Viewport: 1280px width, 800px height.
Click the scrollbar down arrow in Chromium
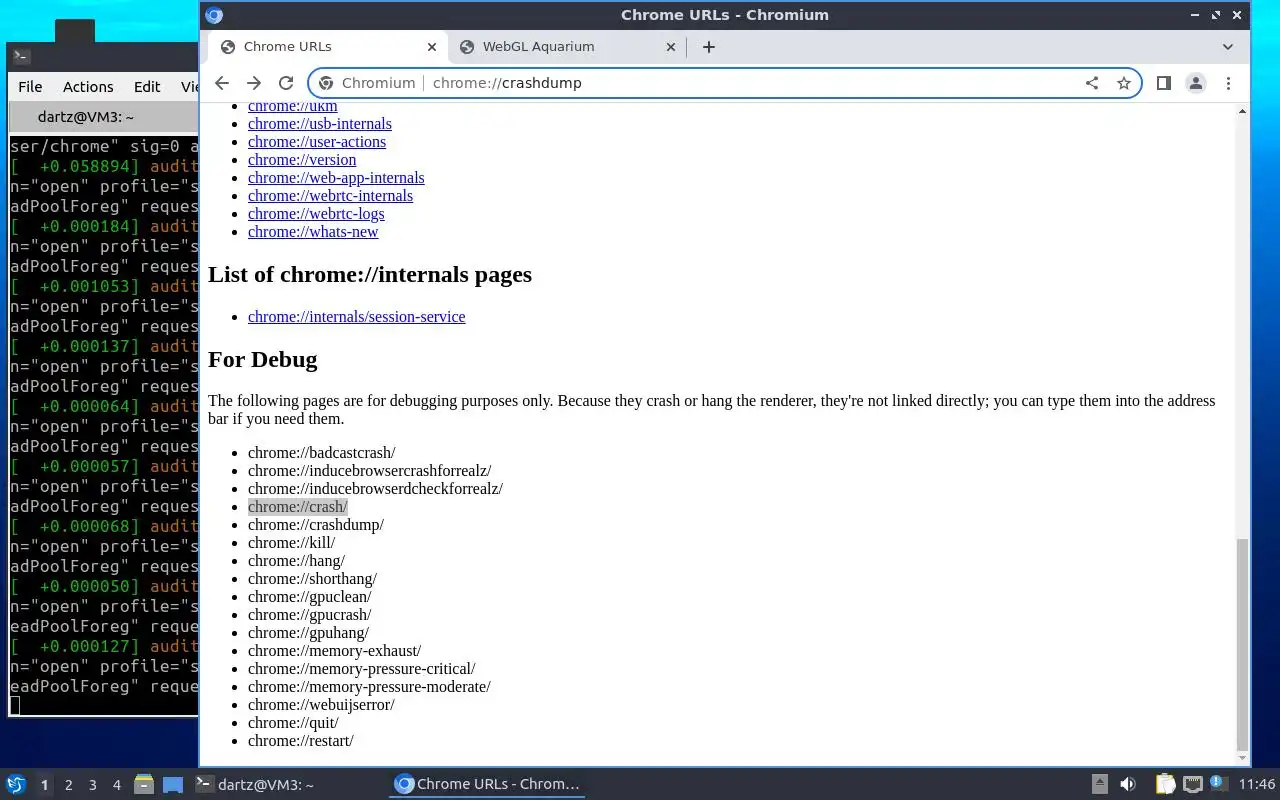click(x=1242, y=758)
